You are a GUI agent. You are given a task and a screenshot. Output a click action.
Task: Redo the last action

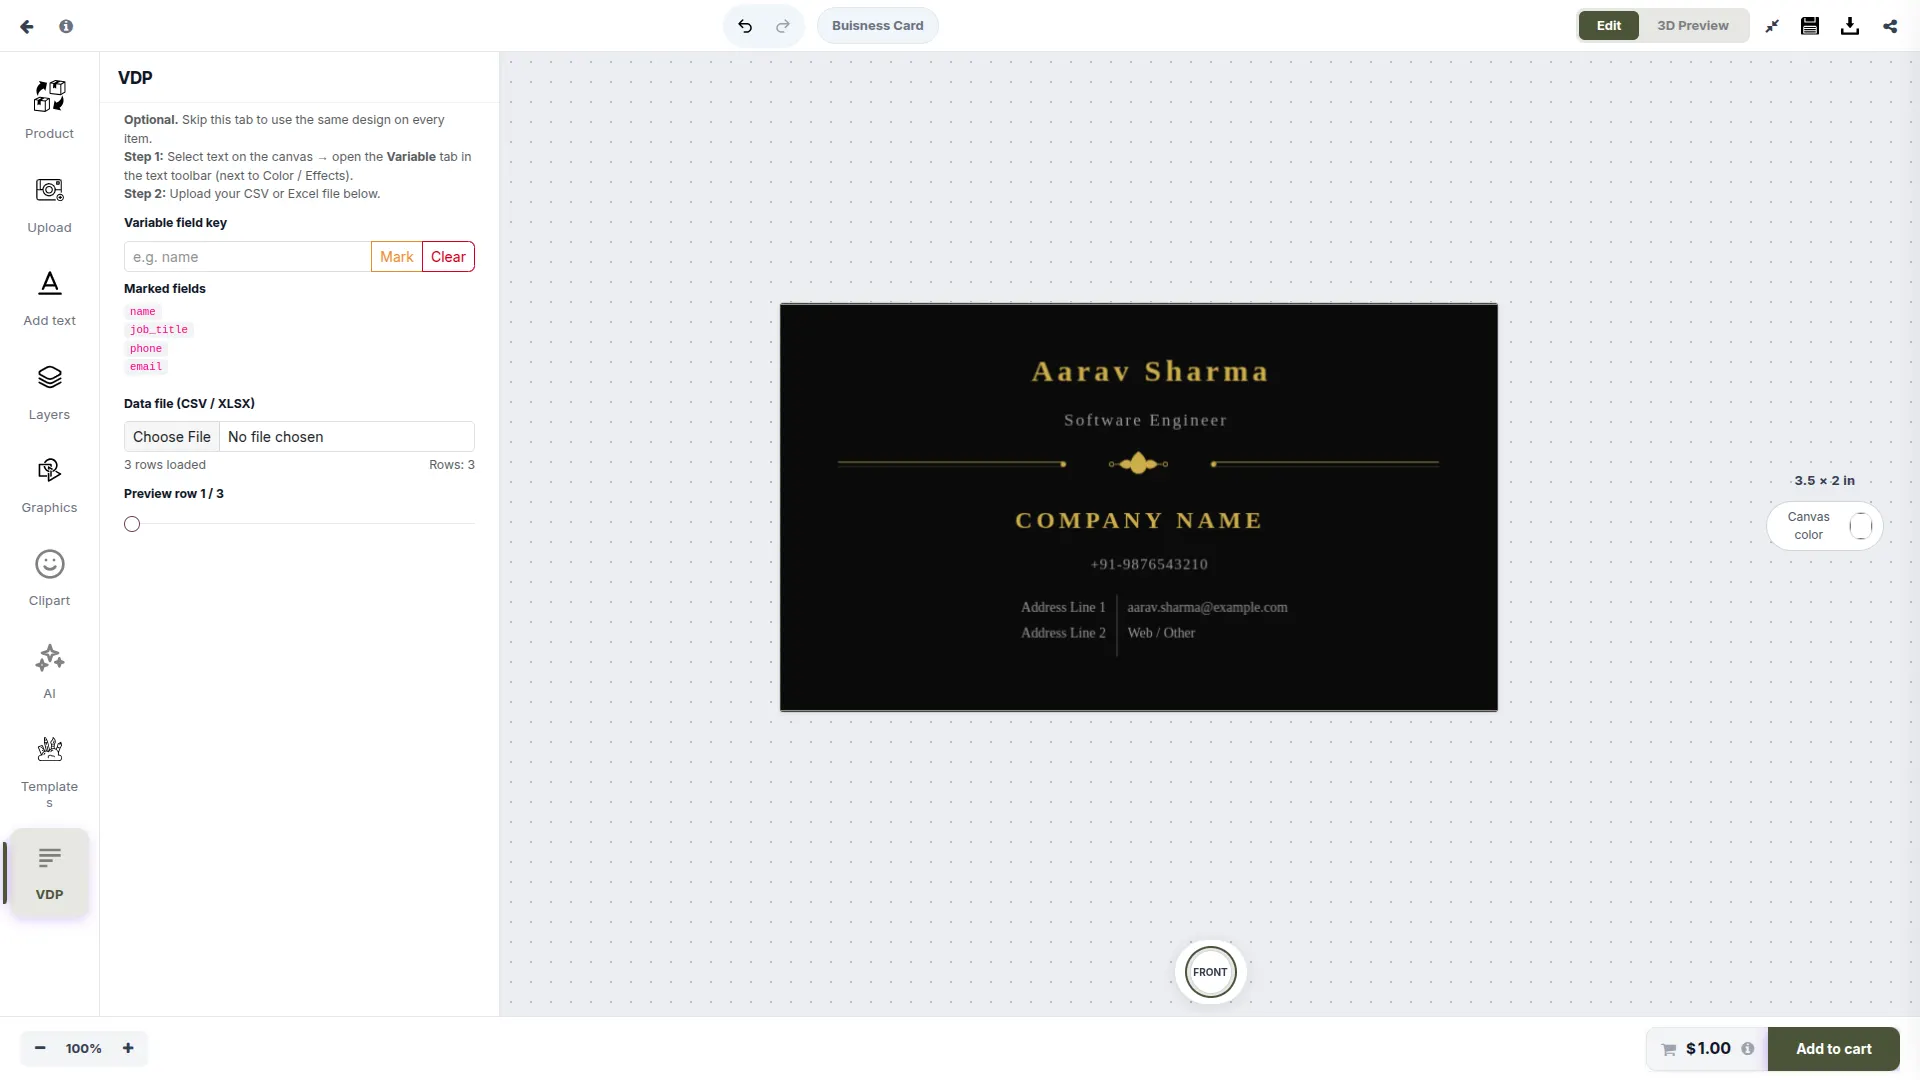783,26
